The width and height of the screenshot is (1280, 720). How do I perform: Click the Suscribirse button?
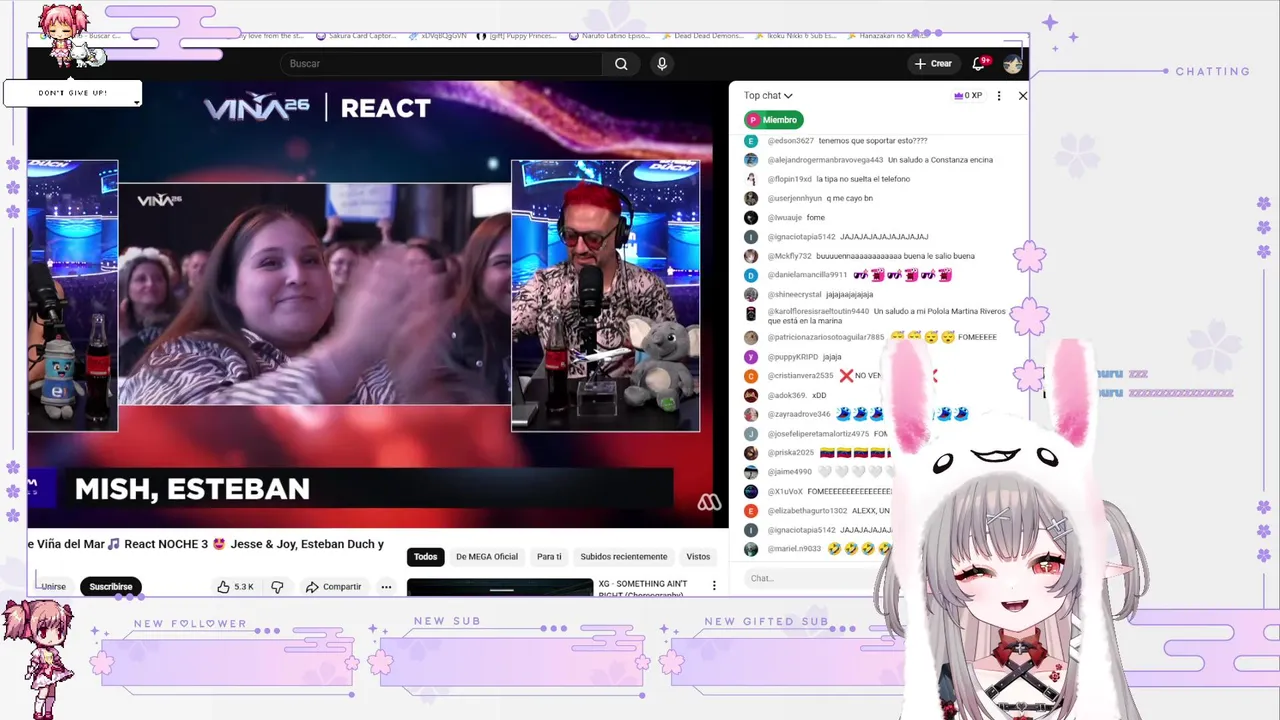(x=110, y=587)
